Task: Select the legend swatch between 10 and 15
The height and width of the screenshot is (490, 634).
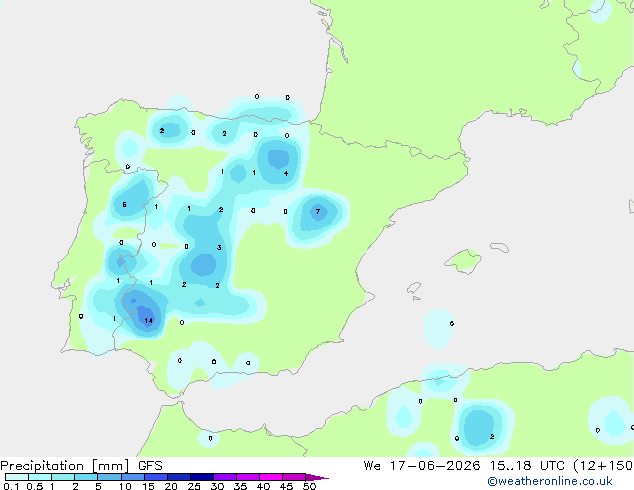Action: click(x=133, y=477)
